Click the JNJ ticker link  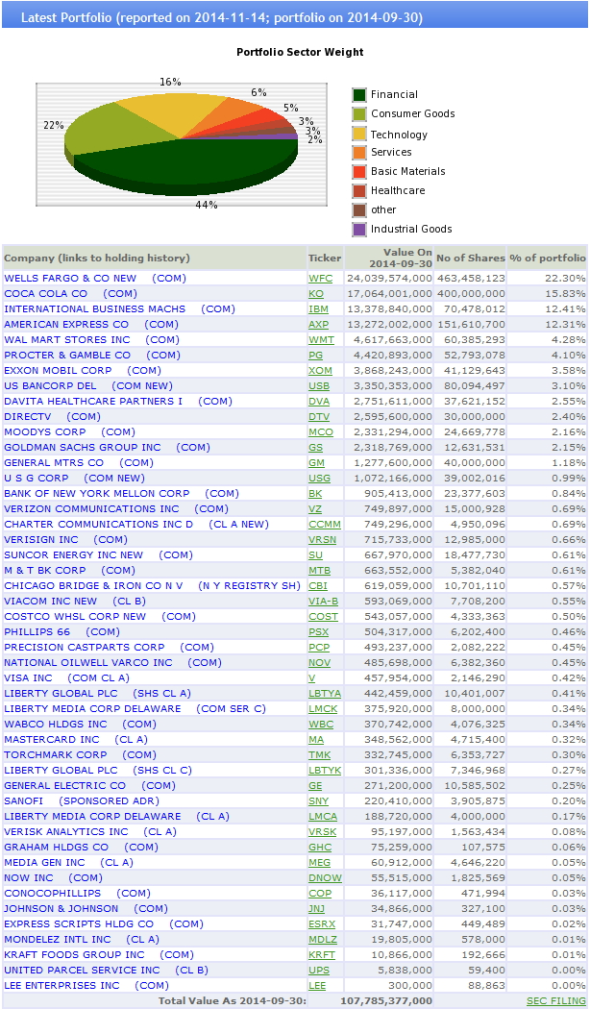318,909
